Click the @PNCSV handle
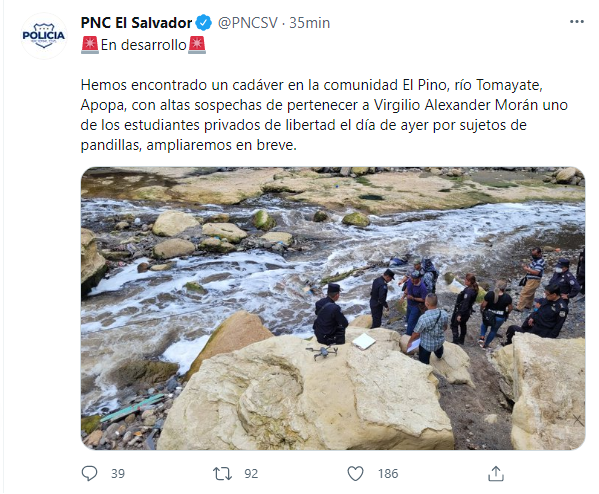This screenshot has width=599, height=494. [248, 23]
